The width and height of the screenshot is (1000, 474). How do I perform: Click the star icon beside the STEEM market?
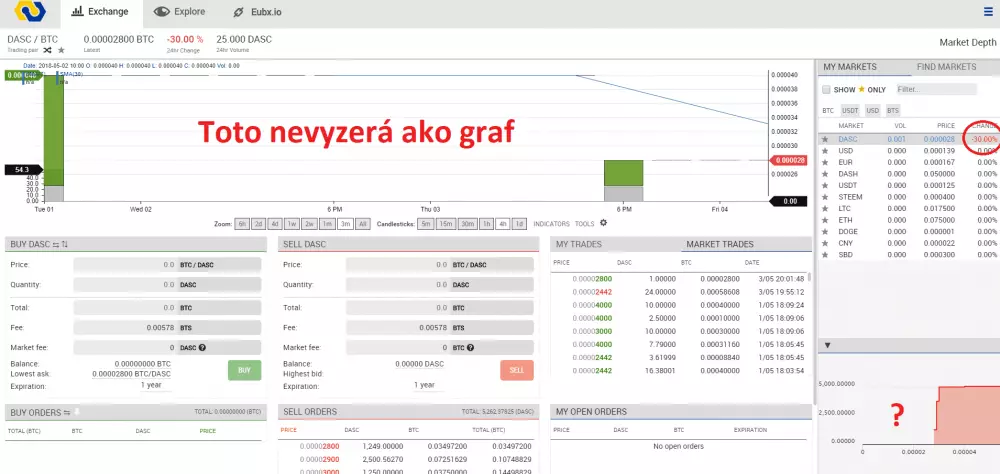[x=825, y=197]
